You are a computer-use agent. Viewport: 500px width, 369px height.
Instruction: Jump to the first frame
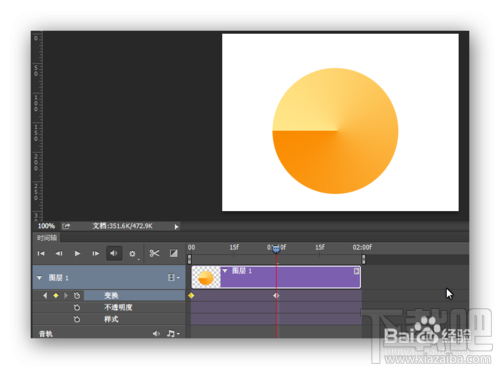[x=41, y=254]
